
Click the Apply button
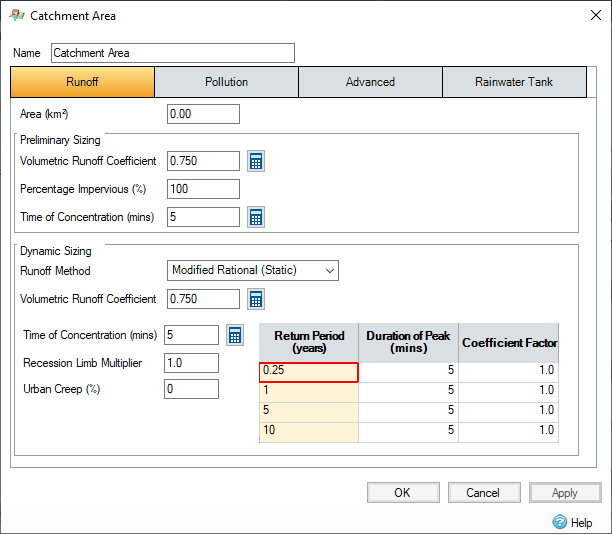click(x=565, y=493)
